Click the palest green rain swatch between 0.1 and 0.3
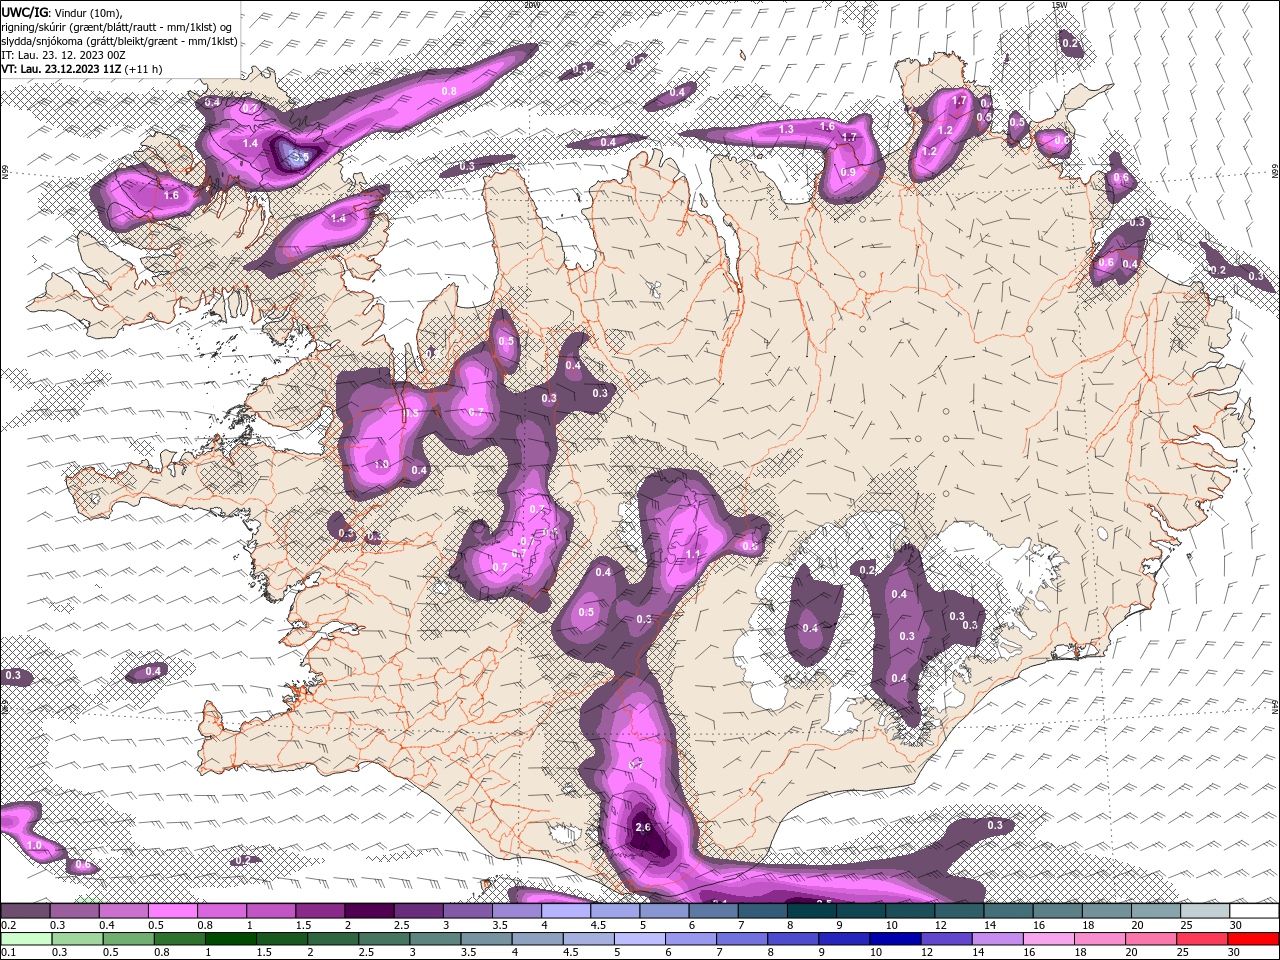1280x960 pixels. coord(25,938)
